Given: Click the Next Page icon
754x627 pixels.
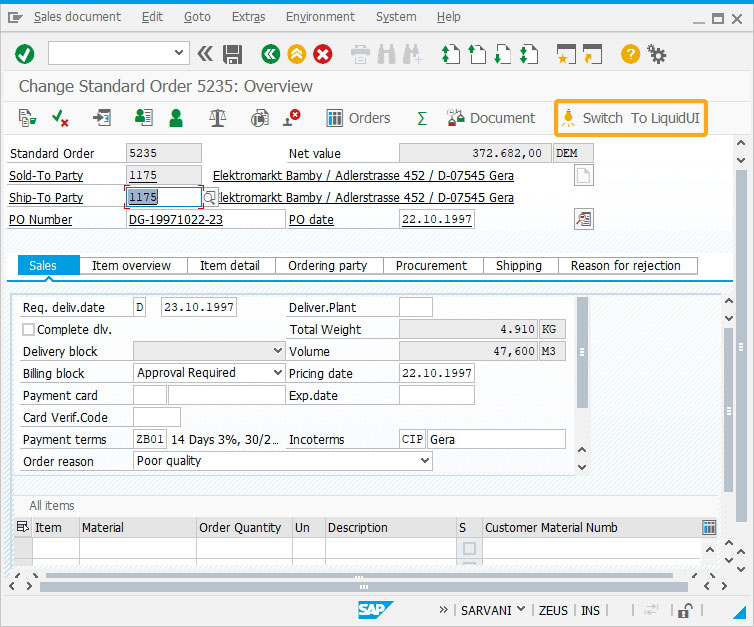Looking at the screenshot, I should pos(503,54).
